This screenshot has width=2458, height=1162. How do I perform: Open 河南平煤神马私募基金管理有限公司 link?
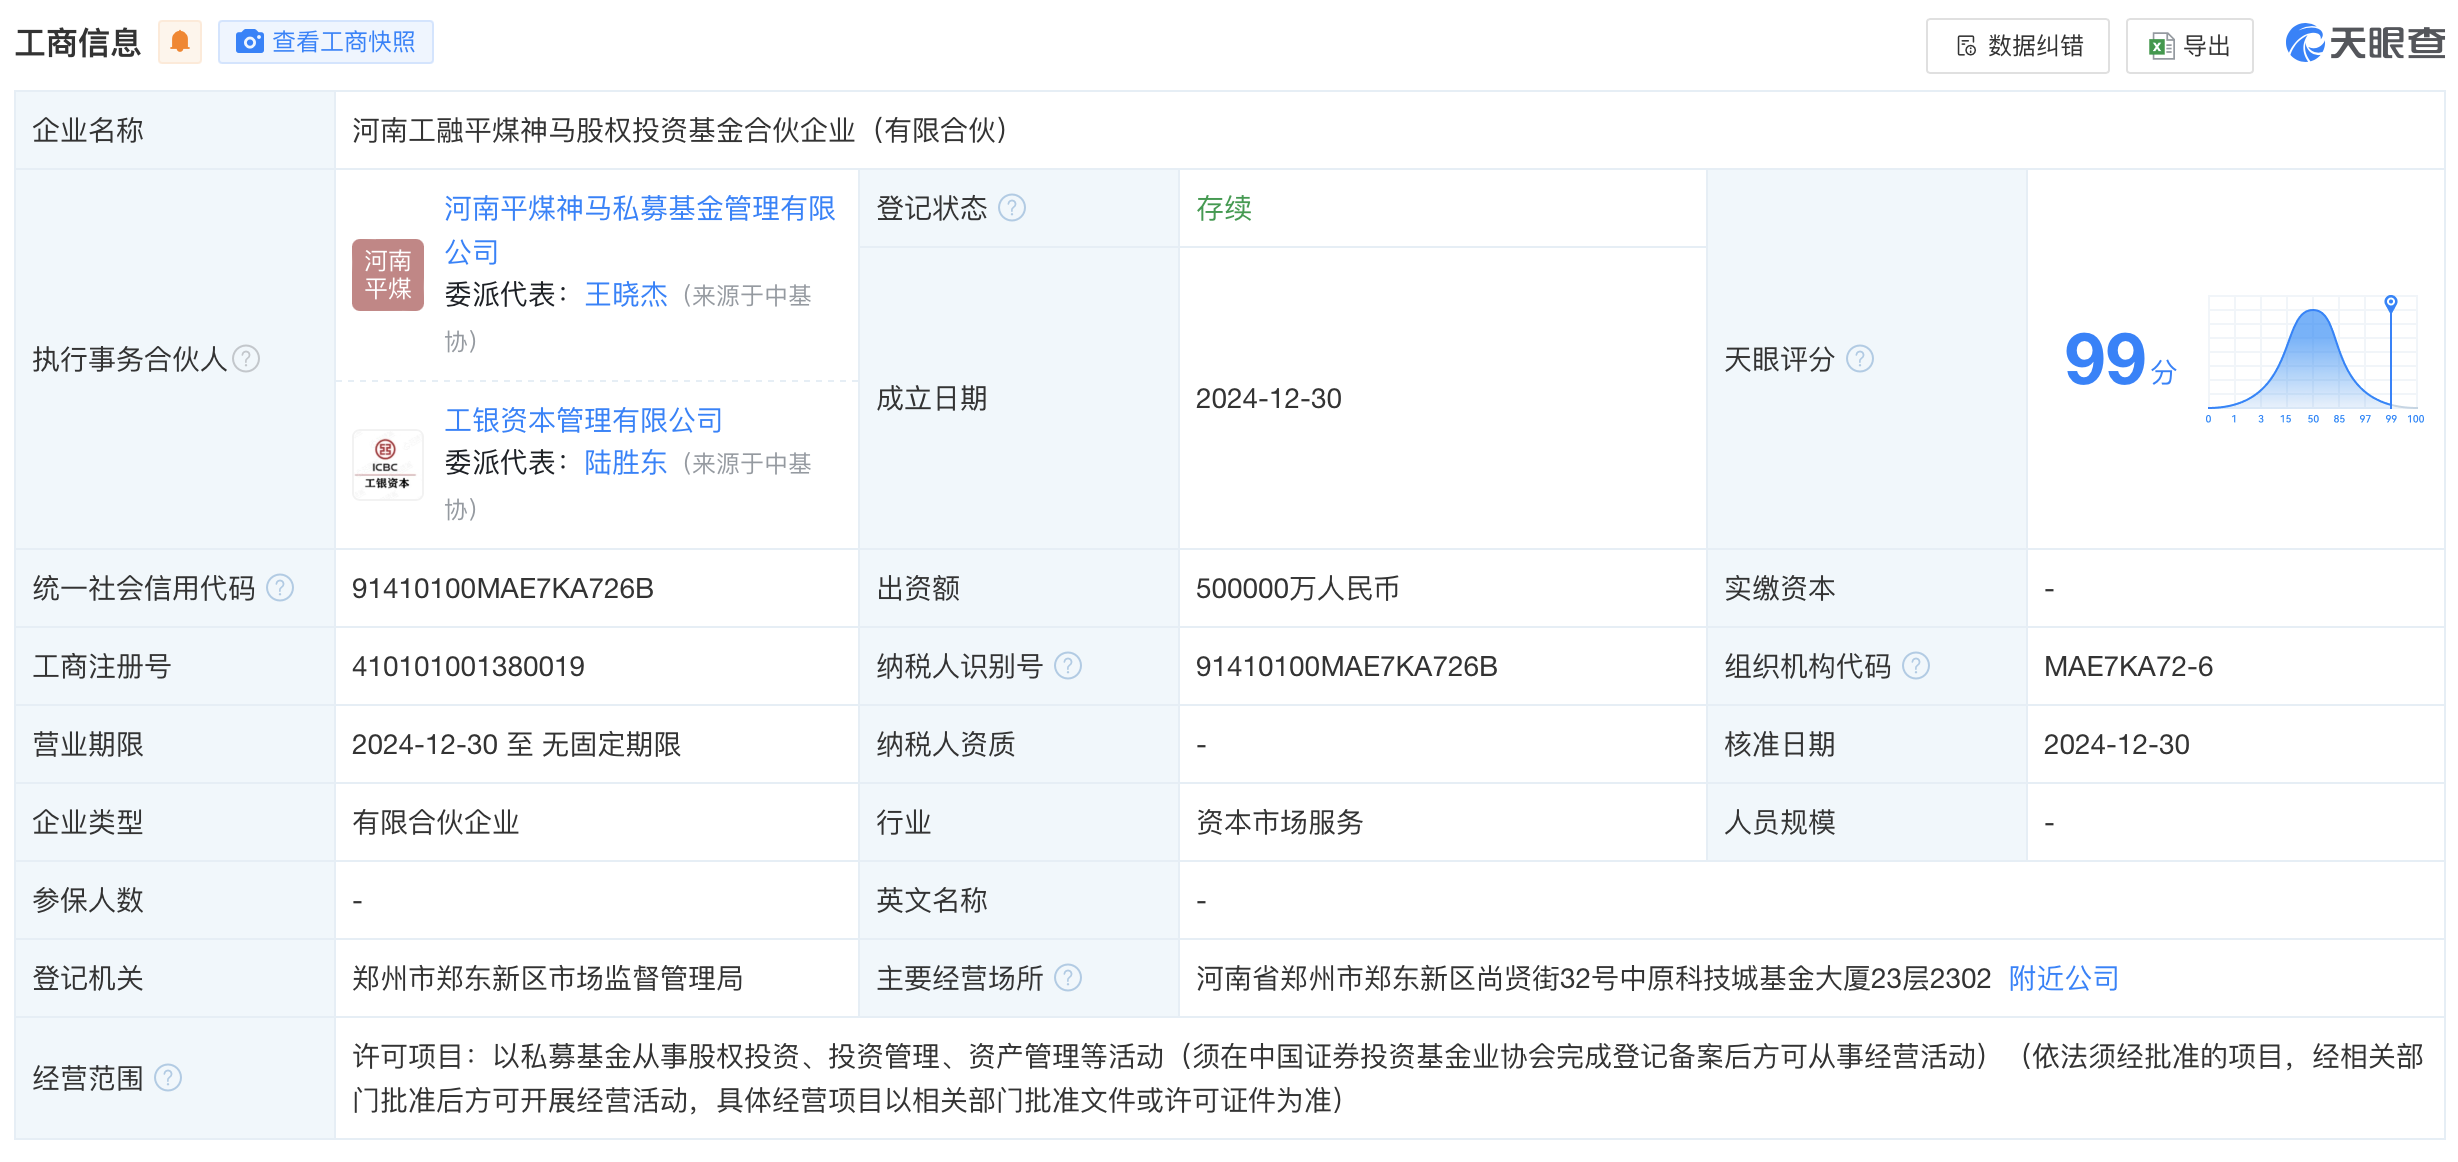pos(639,209)
